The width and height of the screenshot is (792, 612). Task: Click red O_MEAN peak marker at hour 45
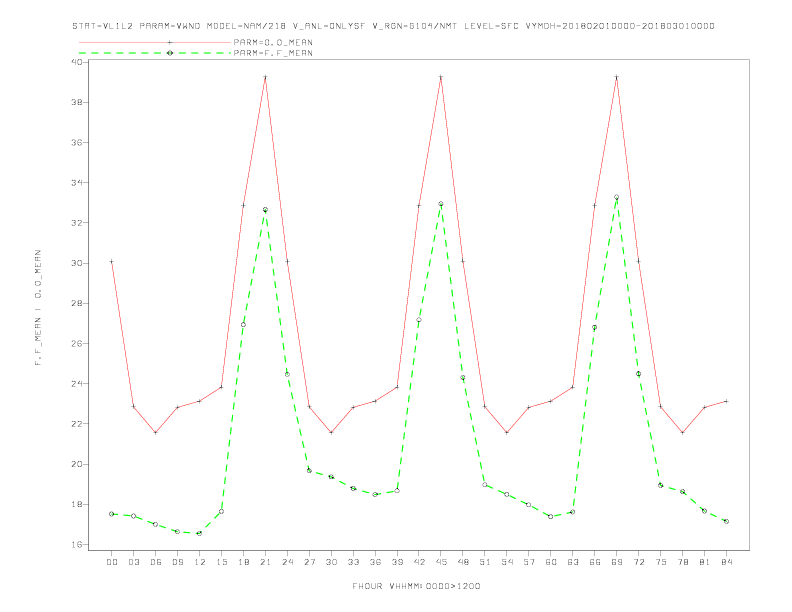(441, 77)
